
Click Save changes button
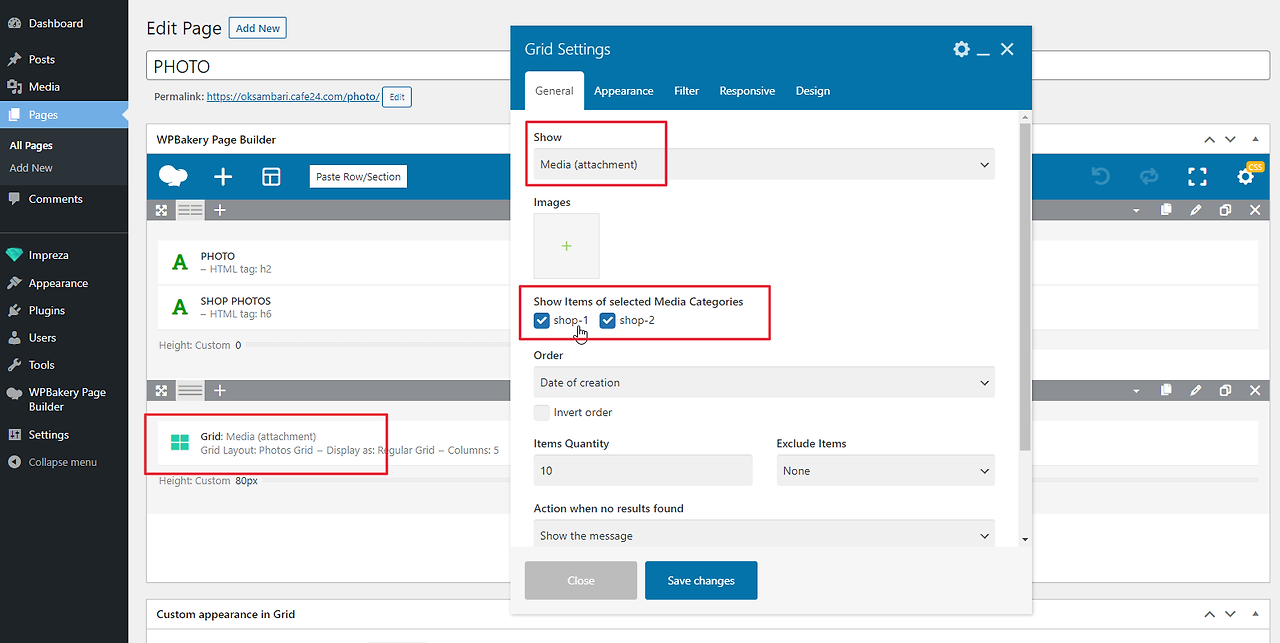coord(701,580)
